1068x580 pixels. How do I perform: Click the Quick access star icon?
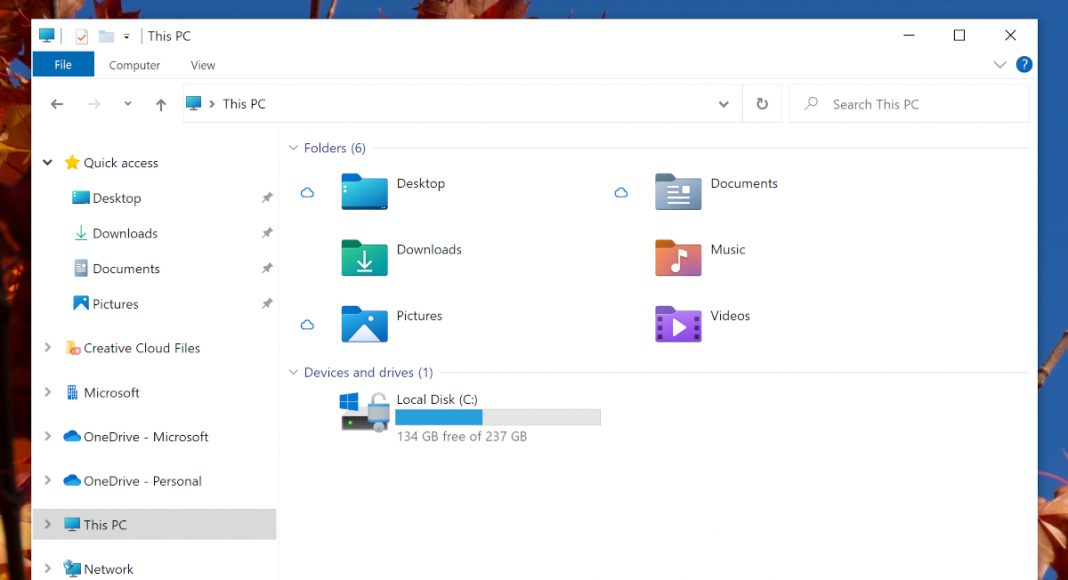(72, 162)
